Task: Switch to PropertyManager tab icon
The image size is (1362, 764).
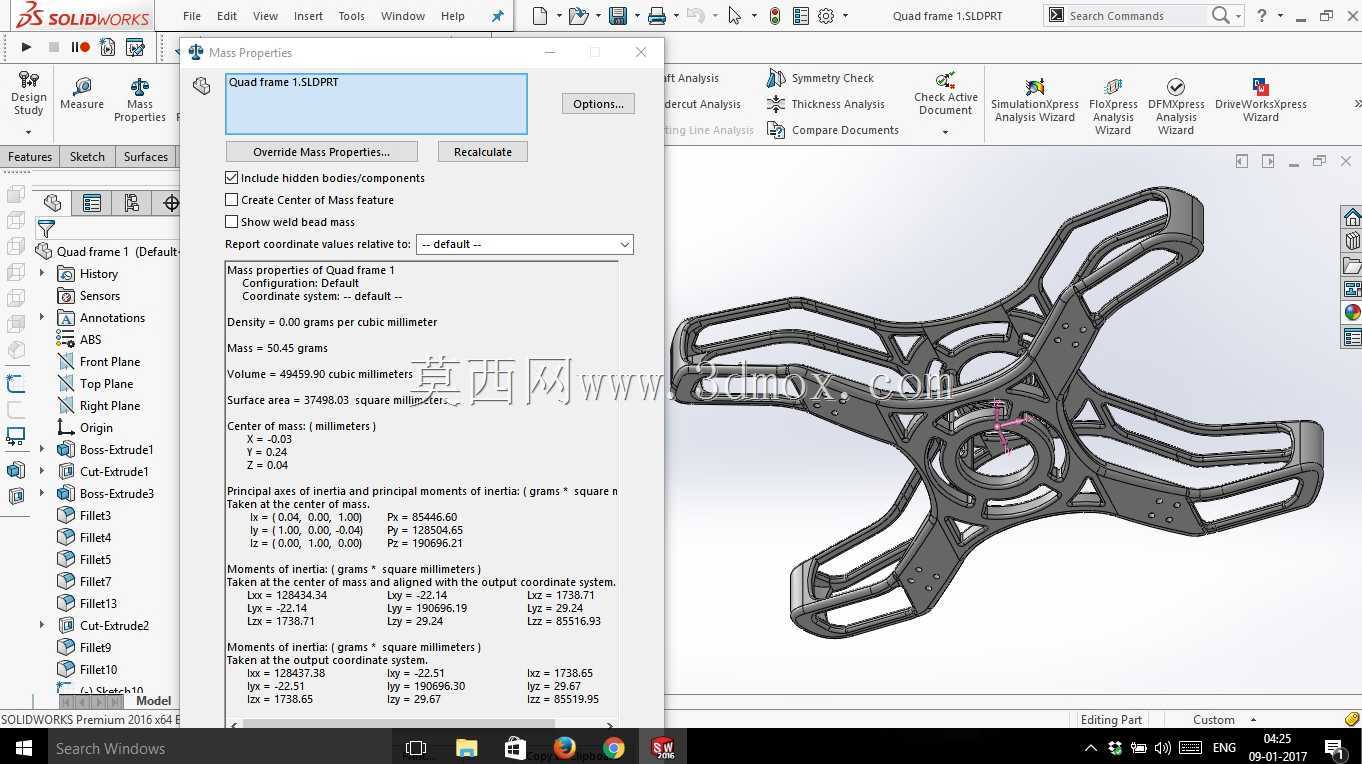Action: click(x=92, y=203)
